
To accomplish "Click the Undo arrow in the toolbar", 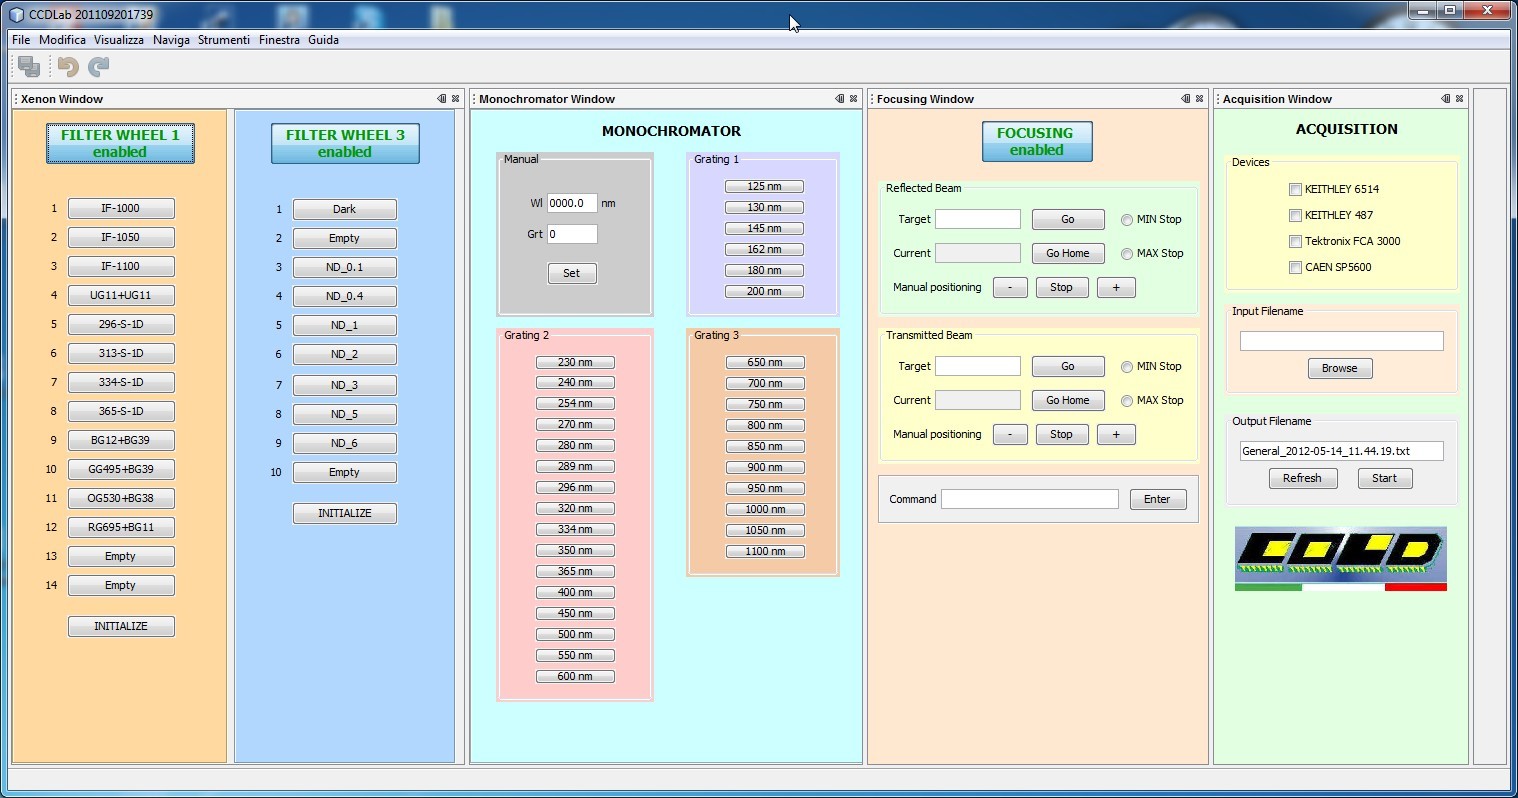I will (x=68, y=66).
